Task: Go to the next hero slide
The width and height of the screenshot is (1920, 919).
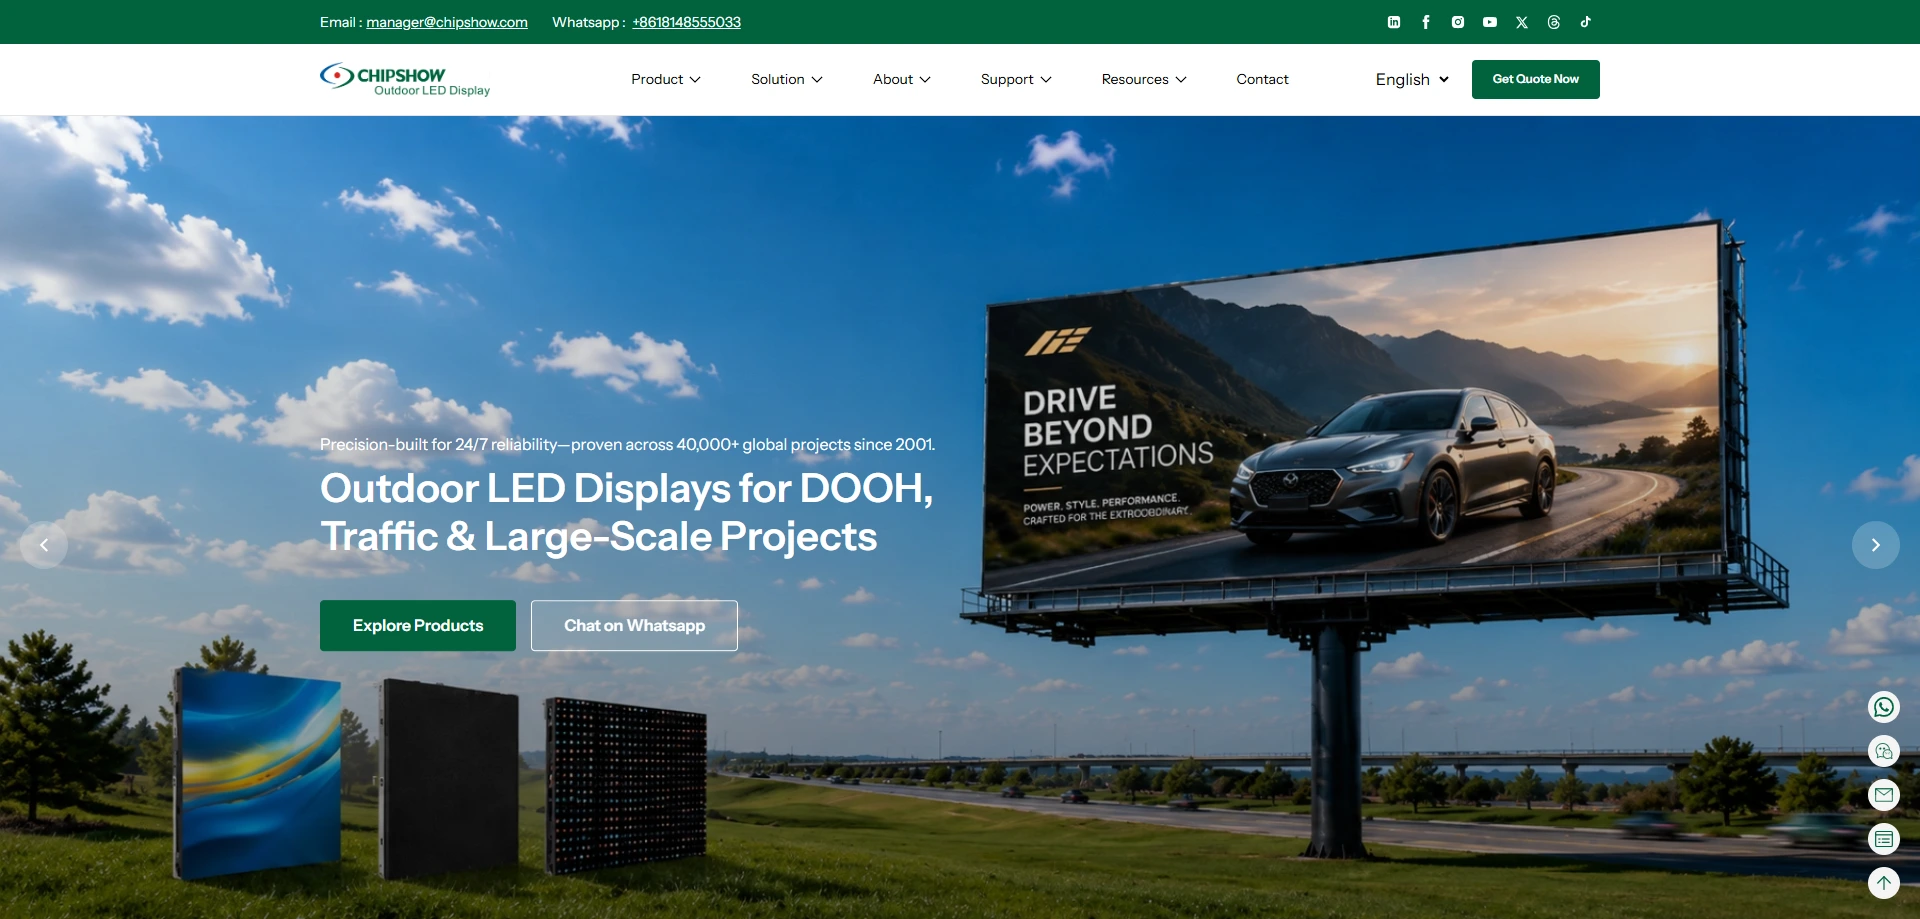Action: [1876, 545]
